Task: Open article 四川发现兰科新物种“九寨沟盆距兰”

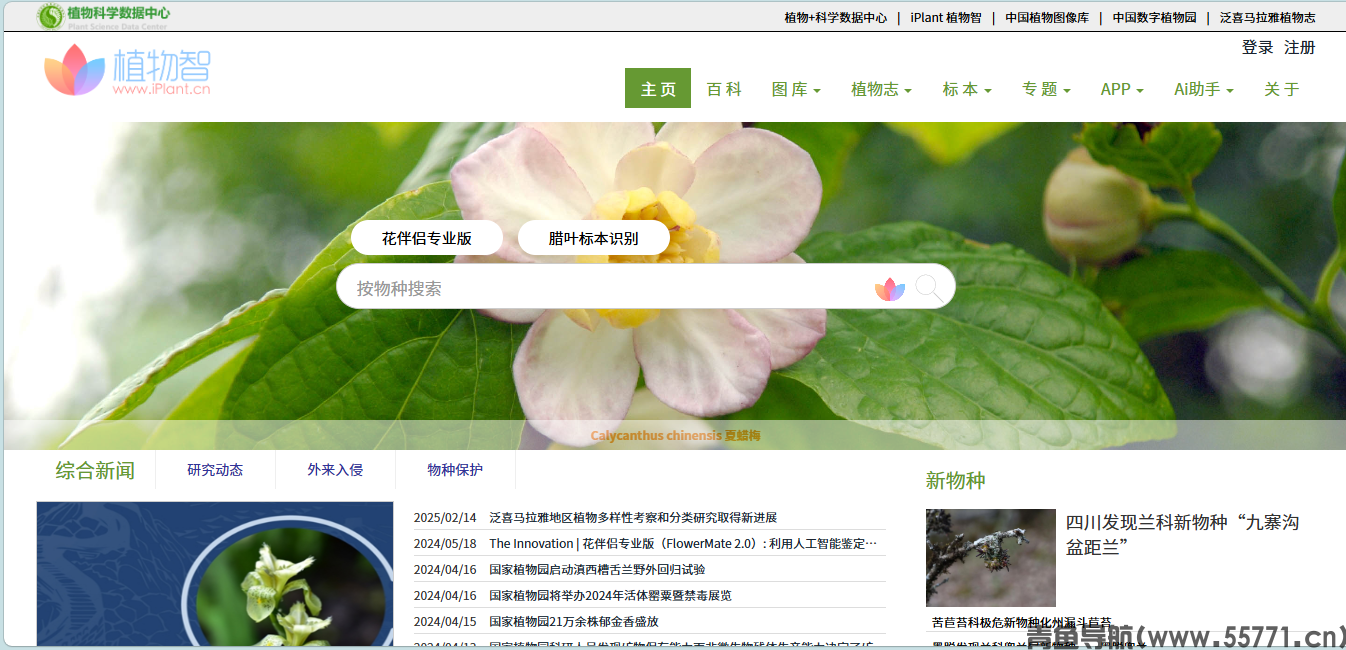Action: (x=1182, y=534)
